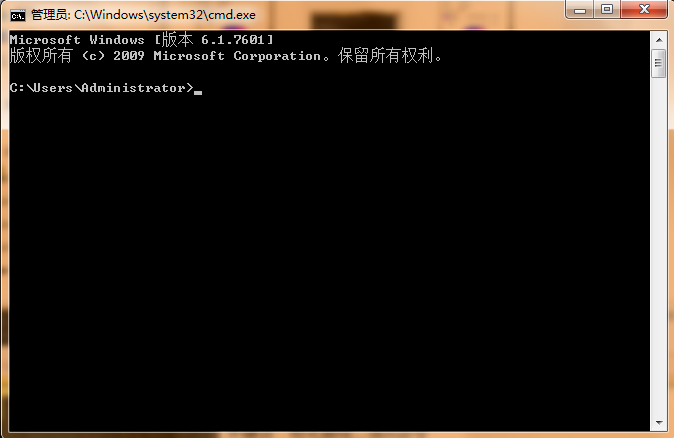Open the cmd.exe system menu icon
The image size is (674, 438).
(x=18, y=15)
